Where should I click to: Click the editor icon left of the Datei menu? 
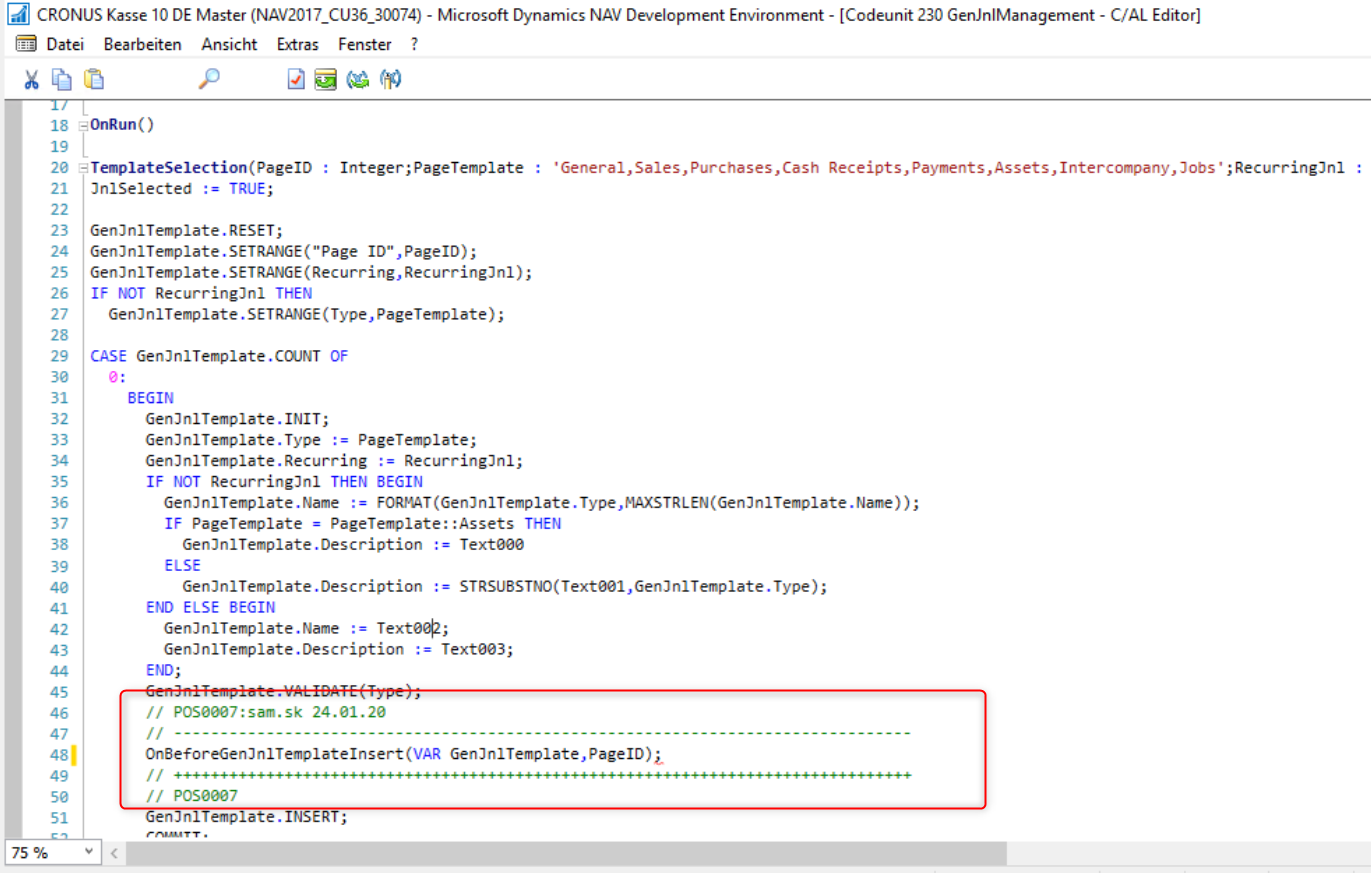pyautogui.click(x=24, y=43)
